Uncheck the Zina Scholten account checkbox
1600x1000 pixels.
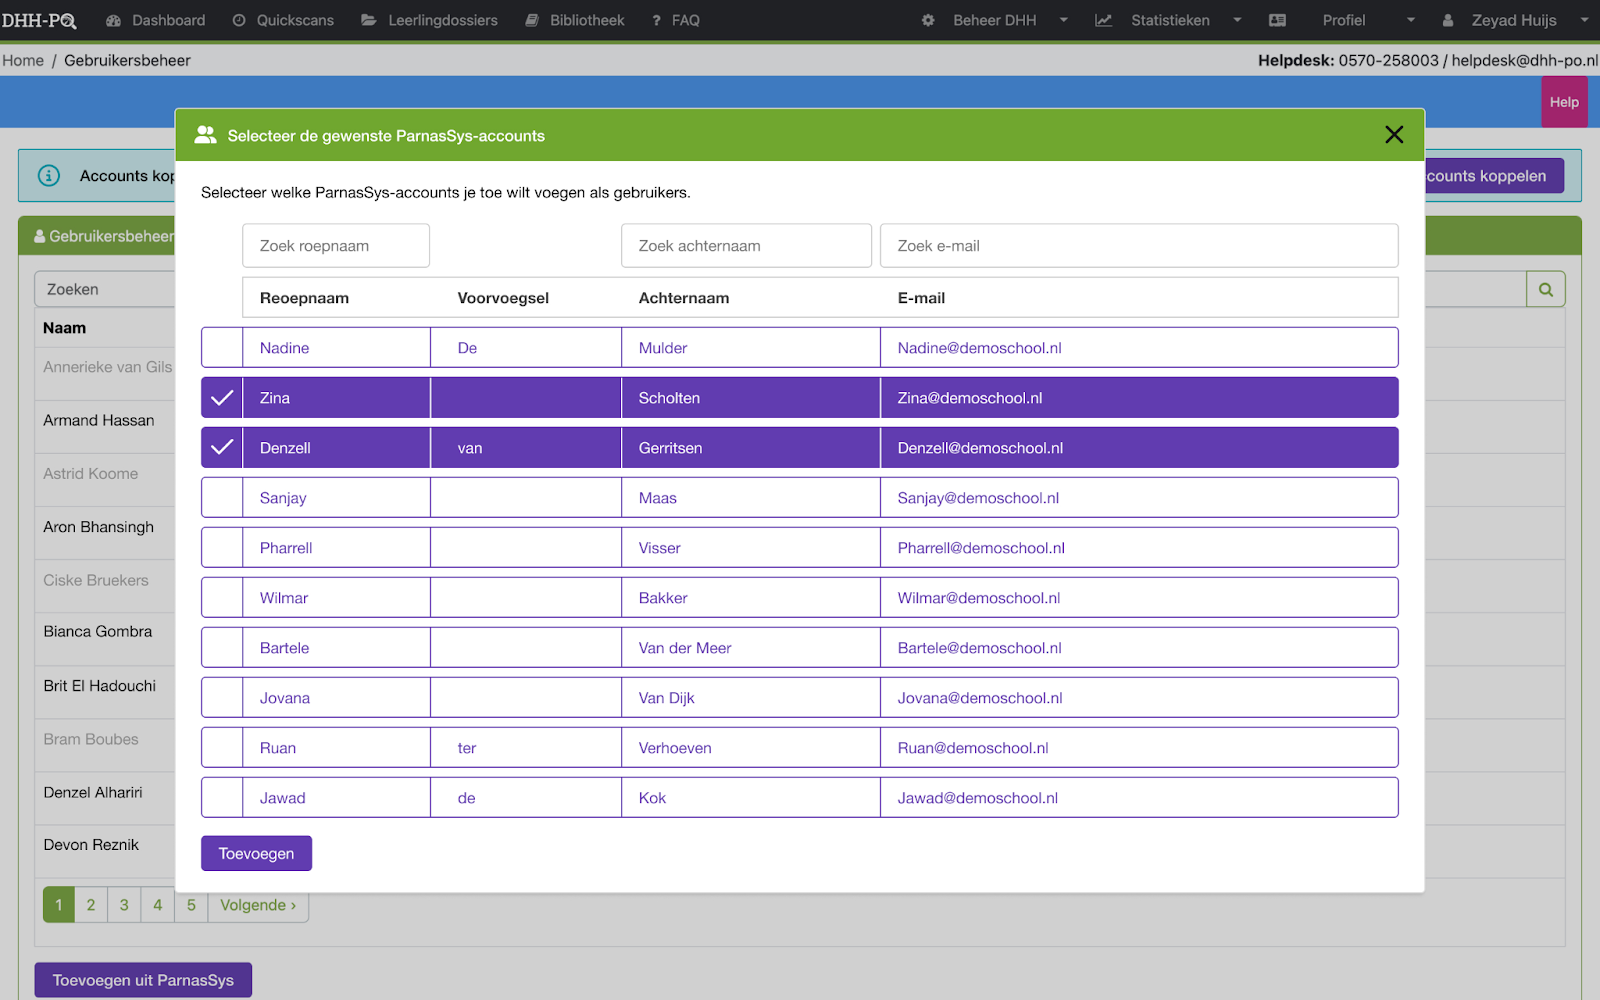tap(222, 398)
